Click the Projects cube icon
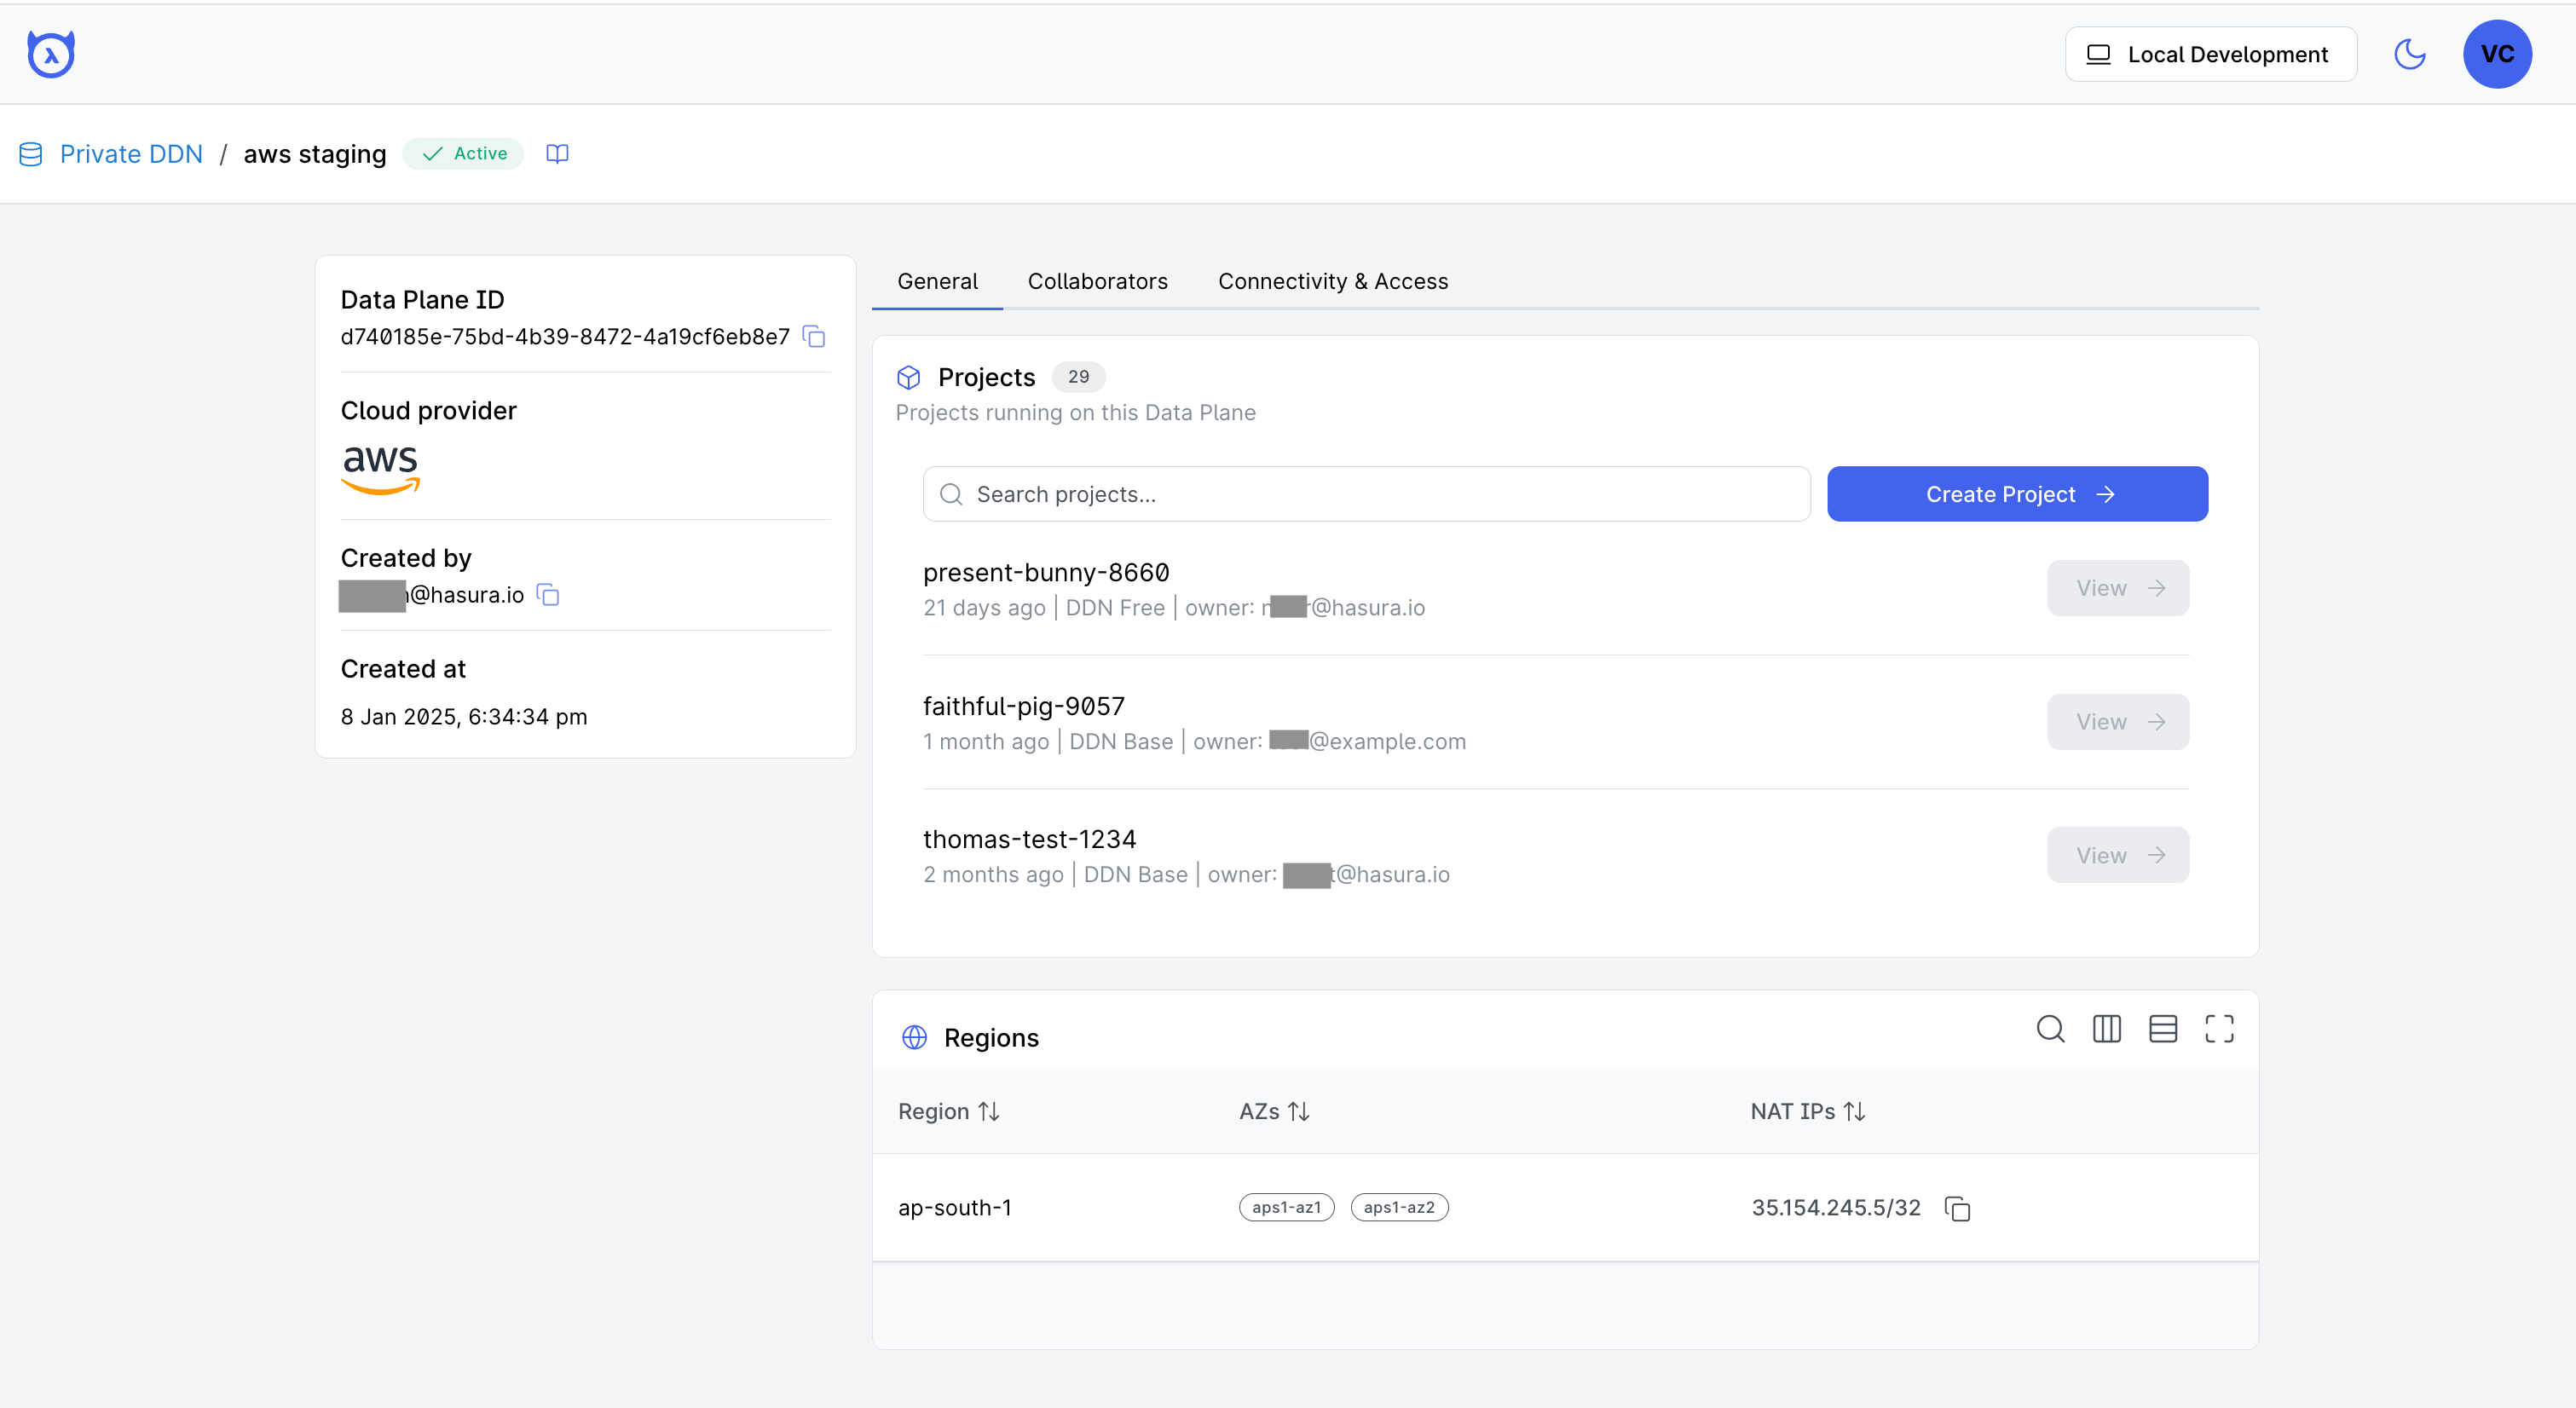This screenshot has height=1408, width=2576. pos(908,378)
